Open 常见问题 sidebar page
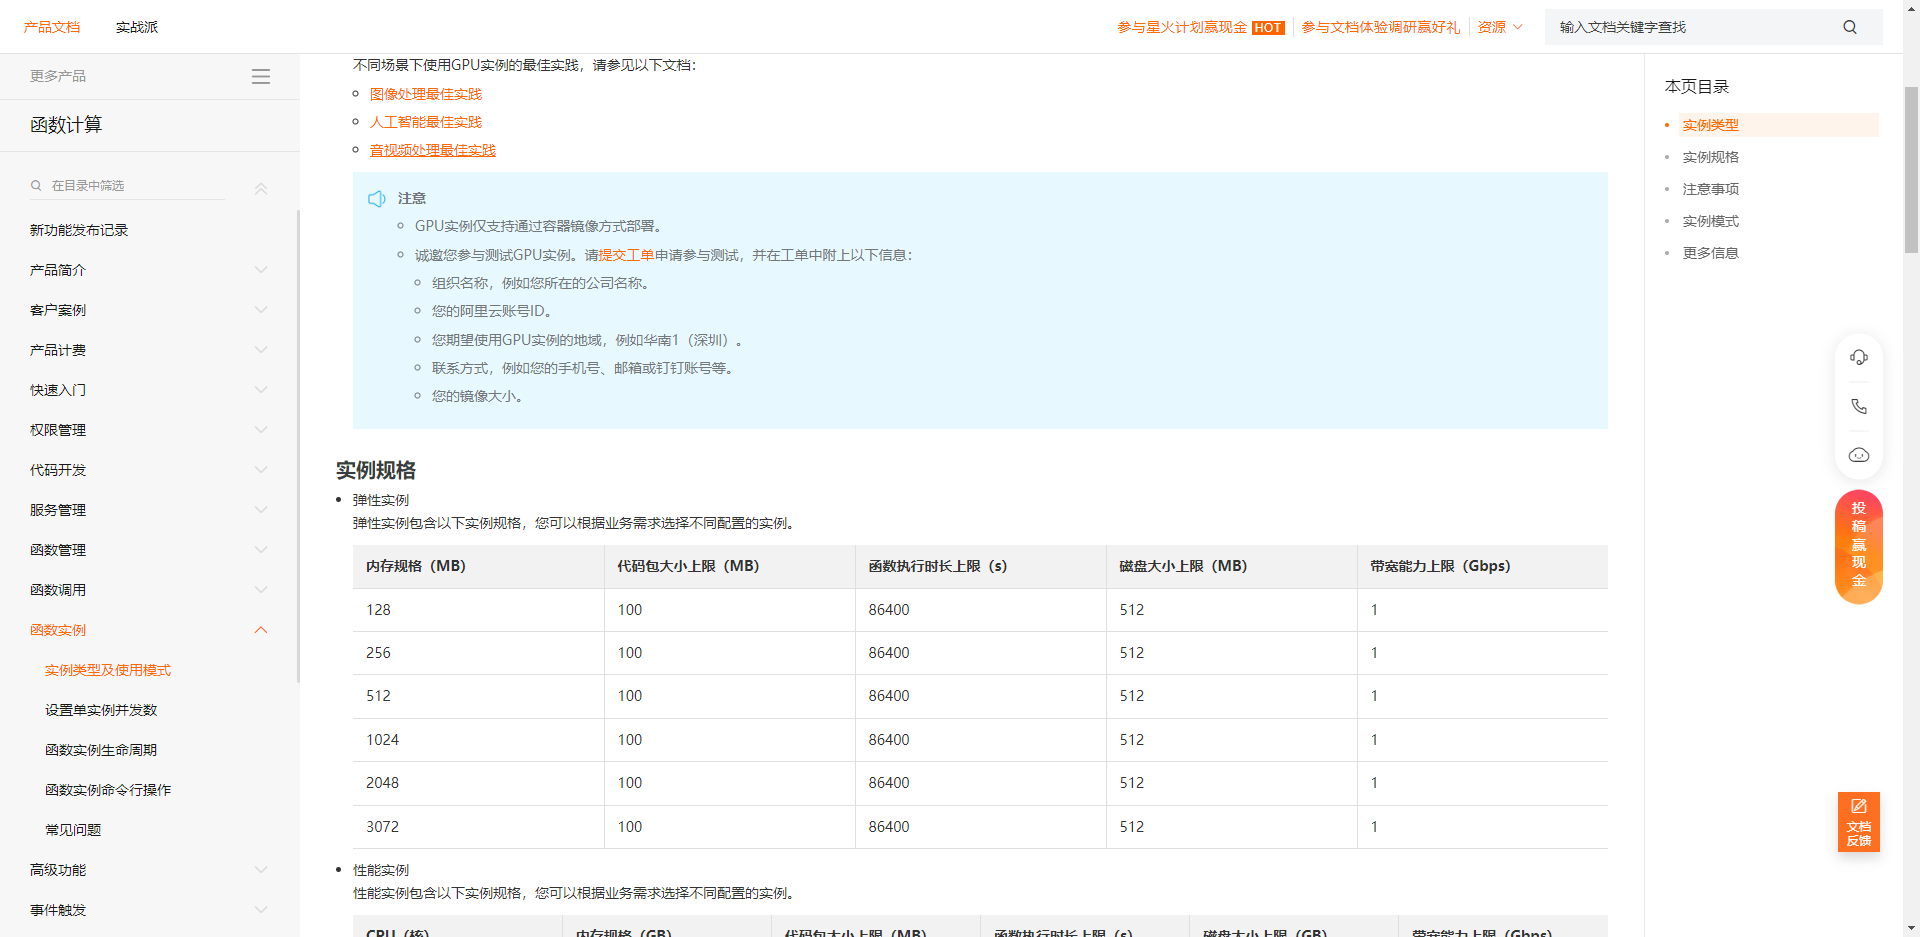 73,830
